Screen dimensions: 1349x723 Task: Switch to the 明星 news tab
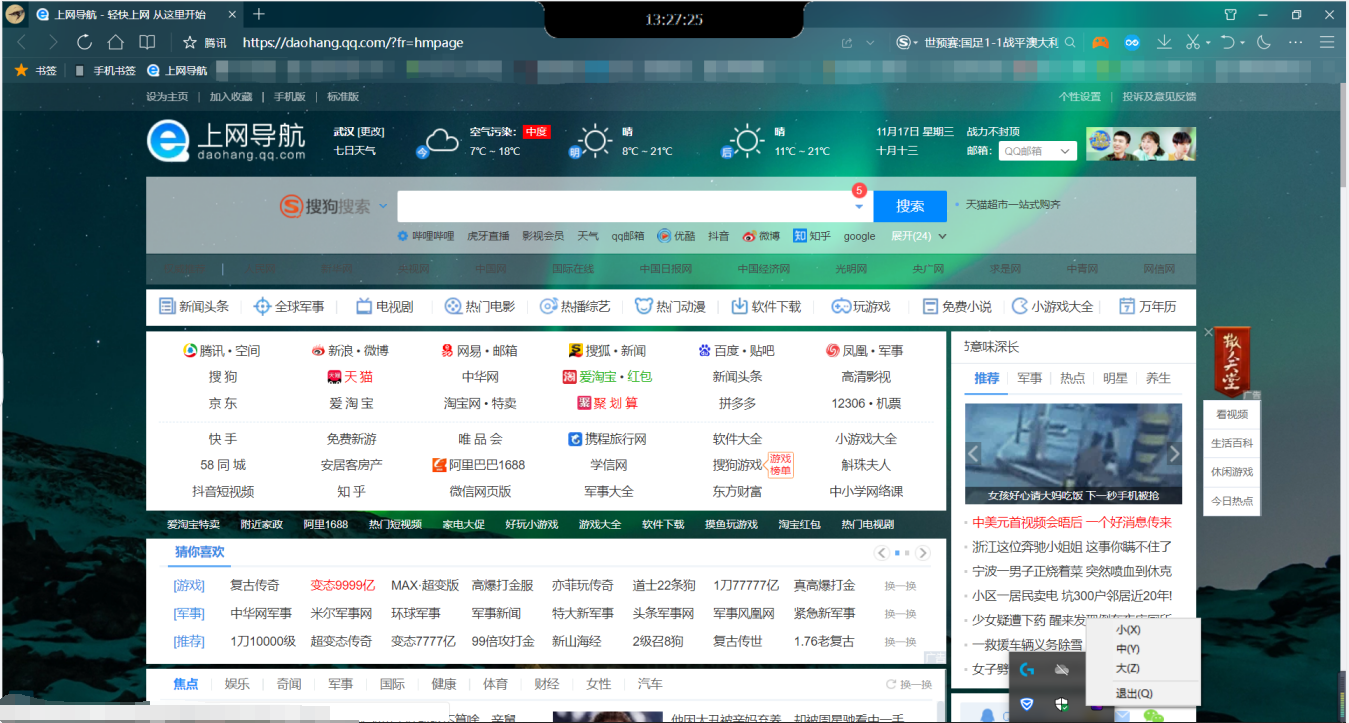[x=1116, y=378]
